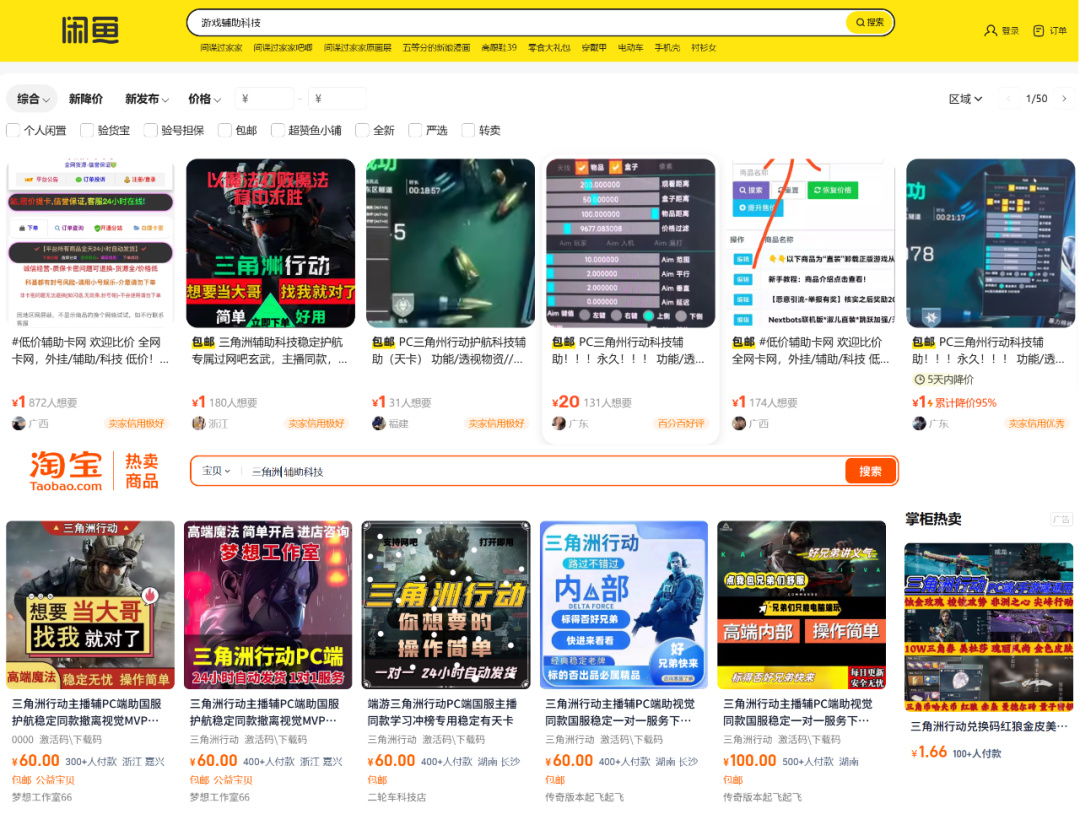
Task: Select hot search term 电动车
Action: coord(630,48)
